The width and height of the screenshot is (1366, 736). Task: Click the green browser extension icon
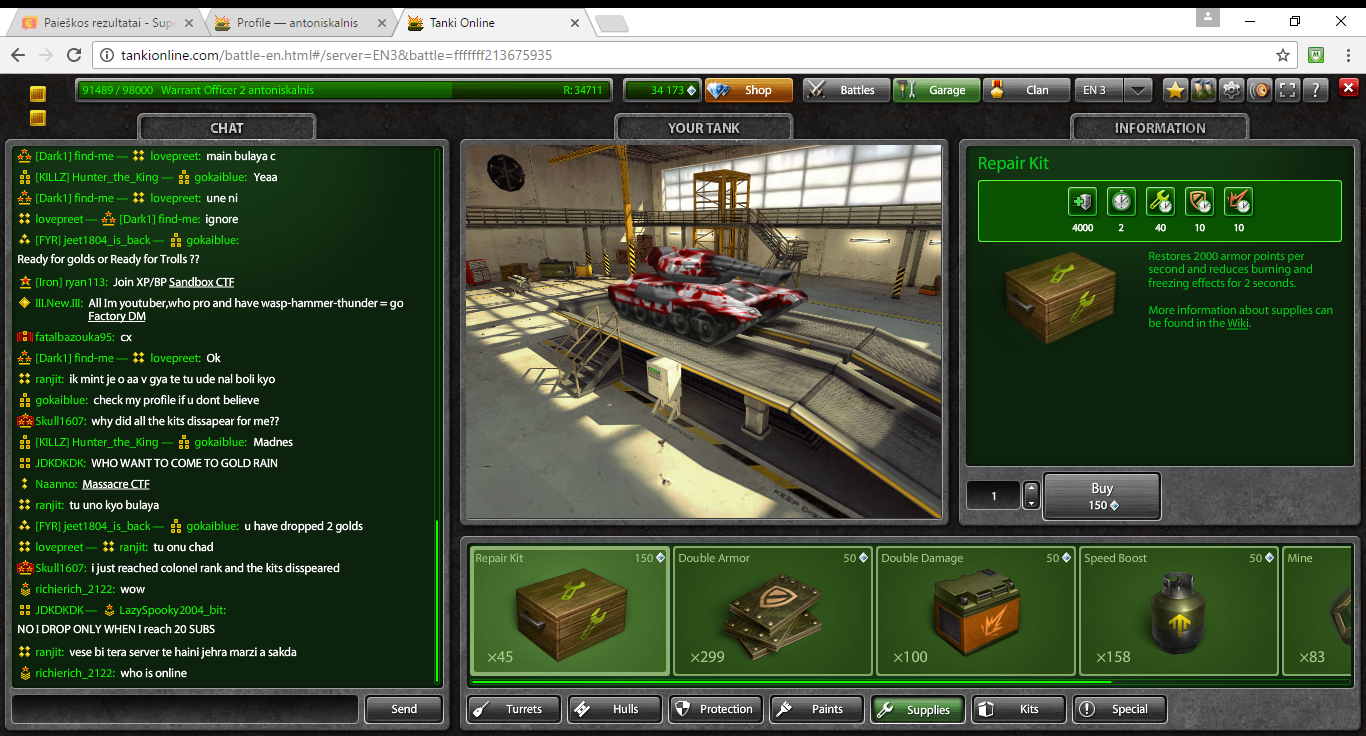[x=1317, y=55]
